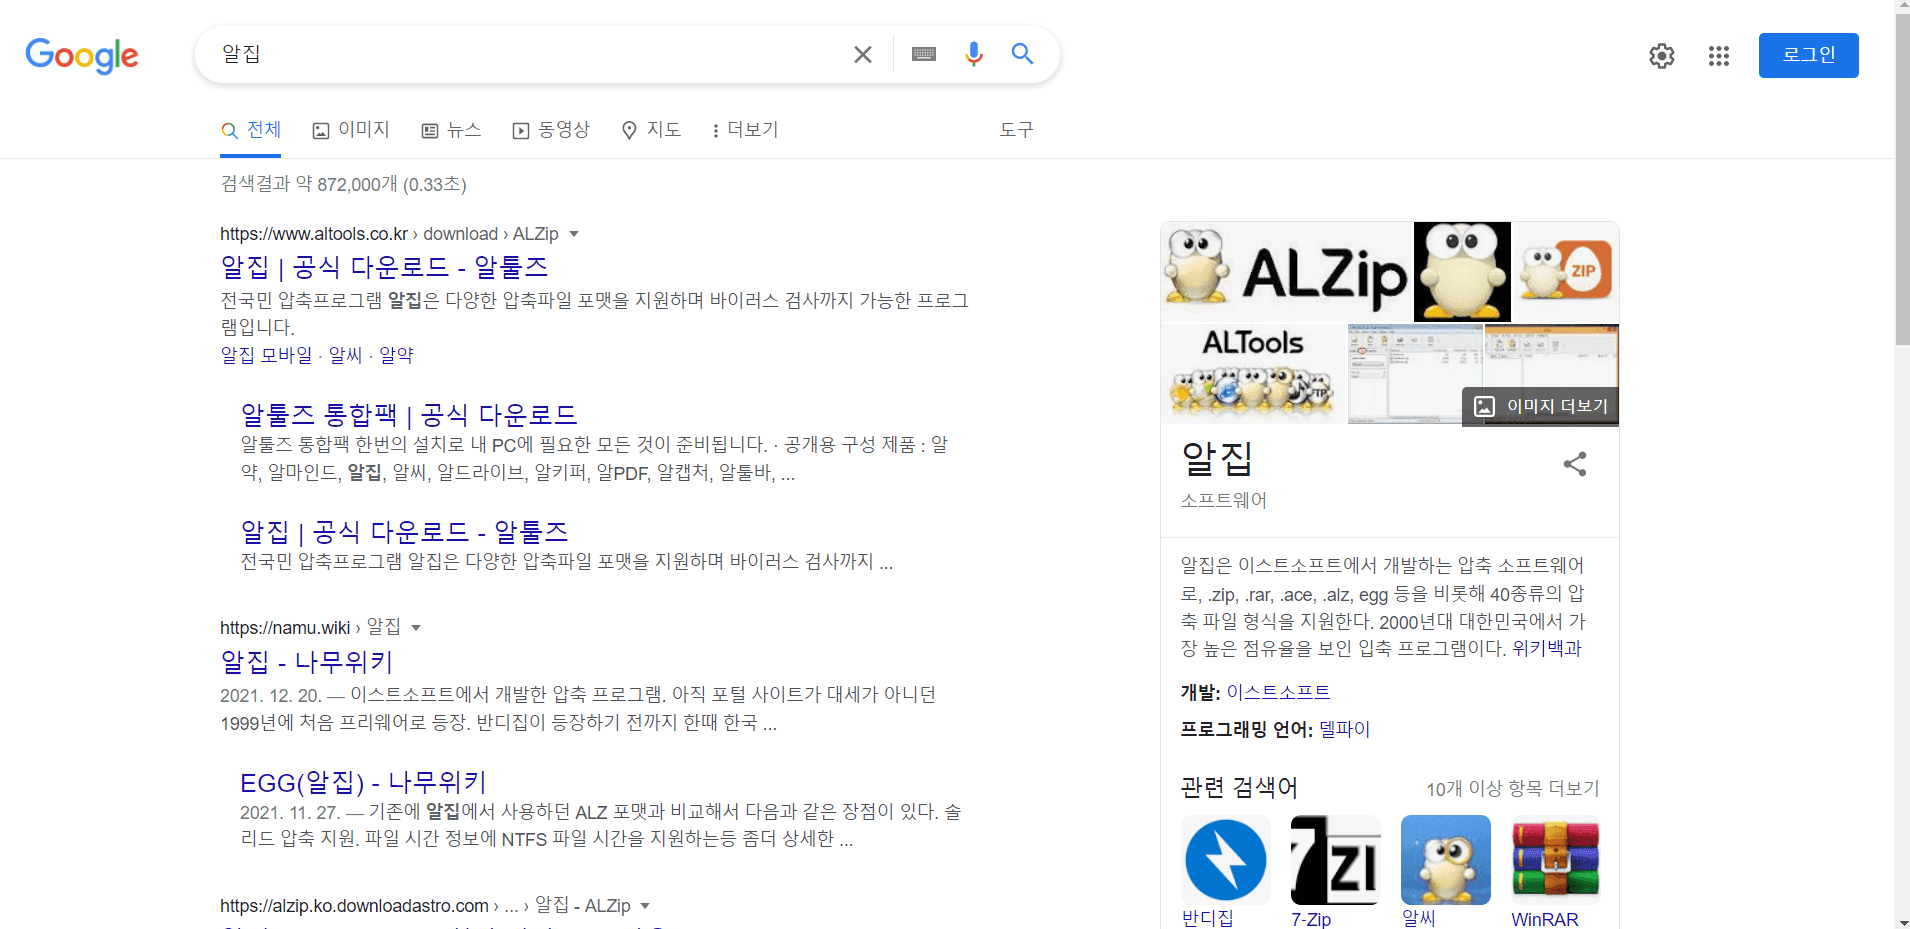This screenshot has height=929, width=1910.
Task: Click the share icon in the 알집 knowledge panel
Action: click(x=1574, y=463)
